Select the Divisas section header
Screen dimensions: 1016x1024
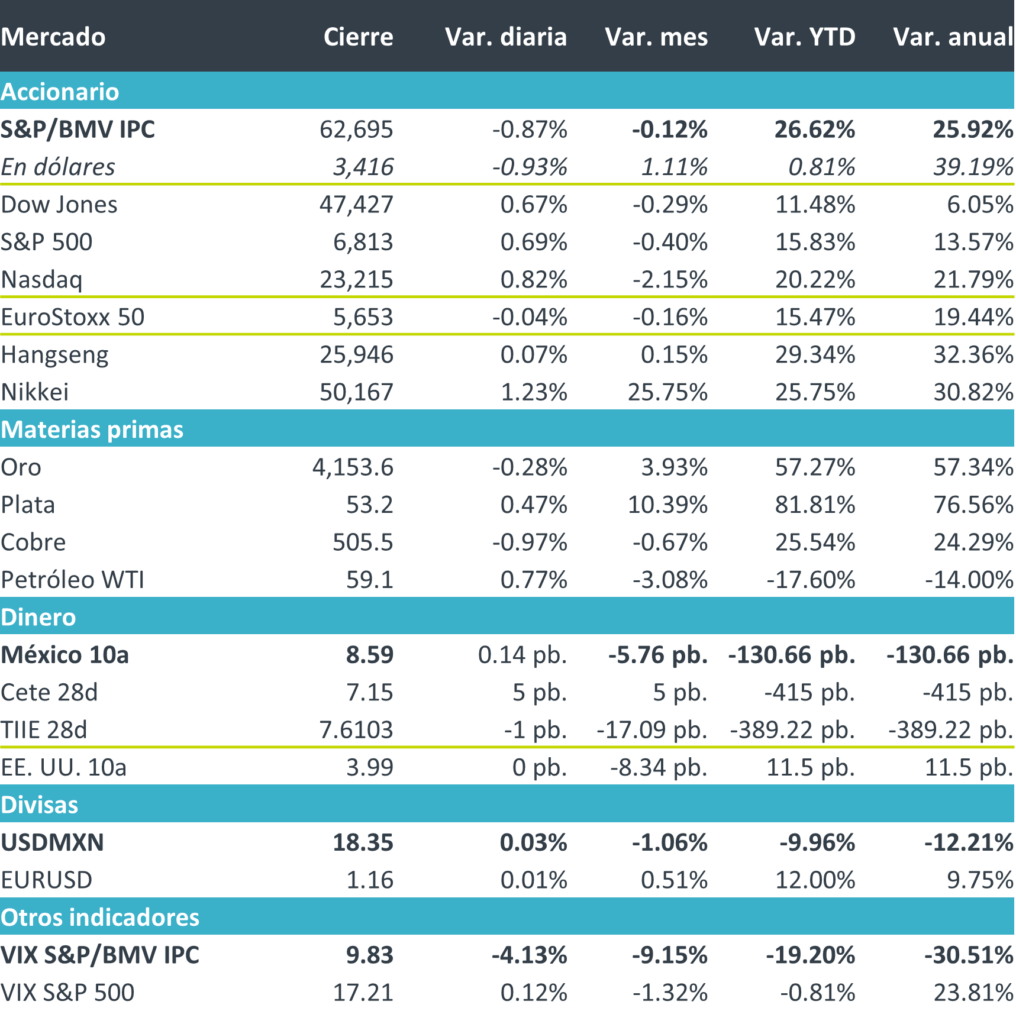(x=40, y=804)
